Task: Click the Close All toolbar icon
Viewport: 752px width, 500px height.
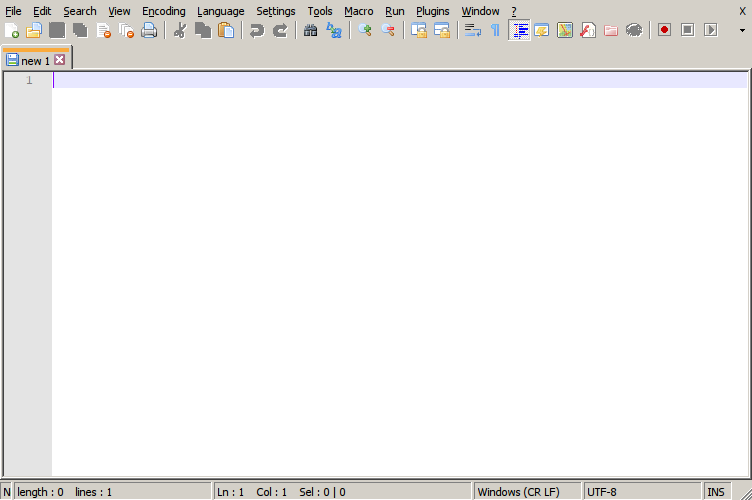Action: (x=127, y=31)
